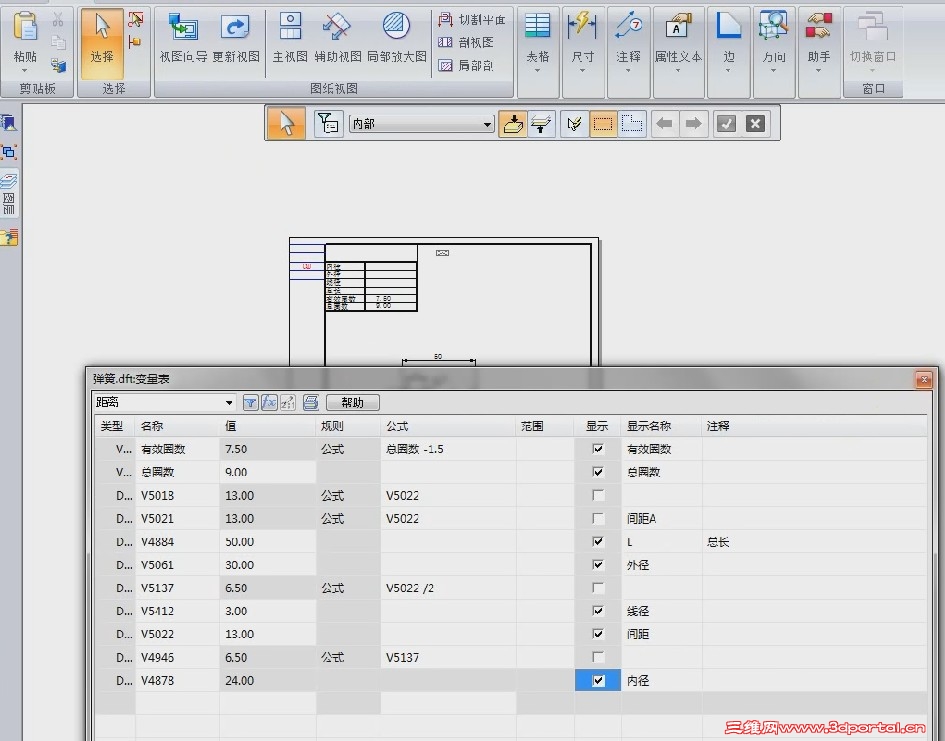This screenshot has width=945, height=741.
Task: Click the right arrow (next) on command bar
Action: tap(693, 124)
